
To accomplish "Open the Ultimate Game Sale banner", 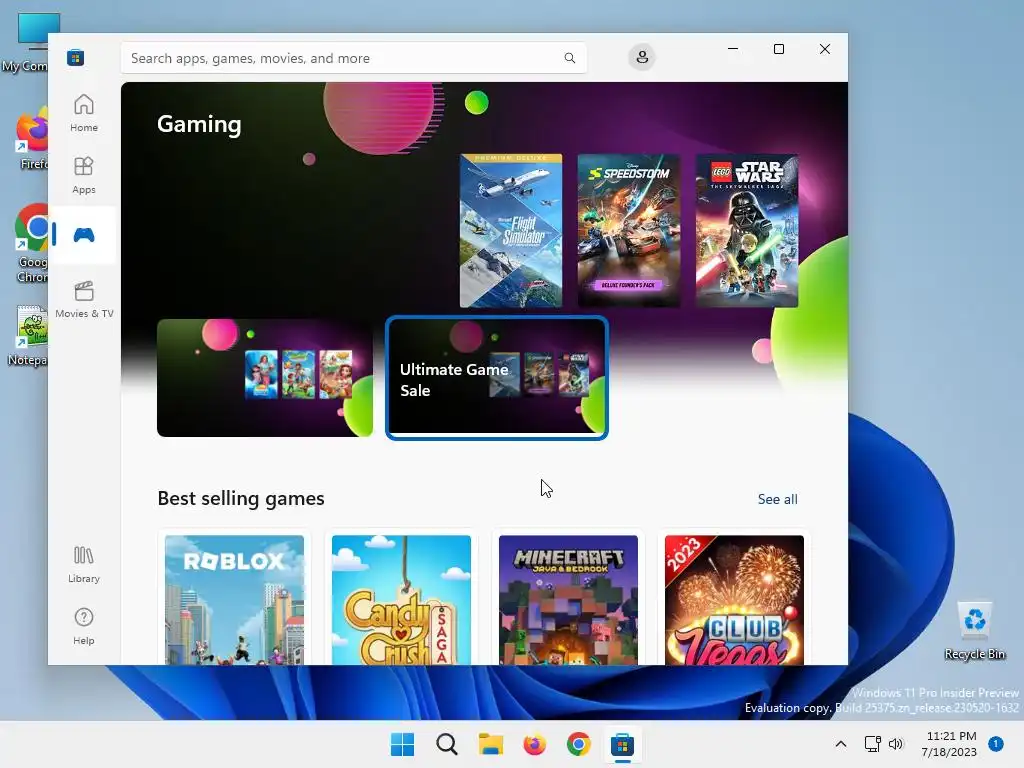I will [497, 378].
